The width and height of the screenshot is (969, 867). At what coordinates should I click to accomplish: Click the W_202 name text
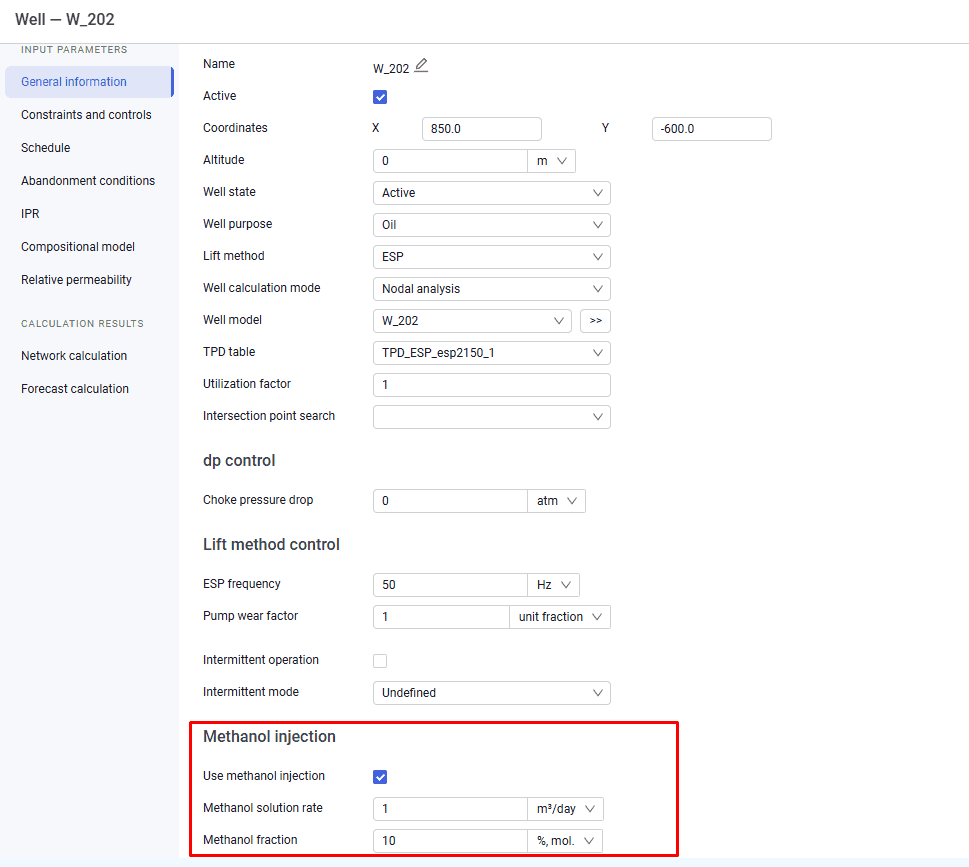[x=391, y=69]
